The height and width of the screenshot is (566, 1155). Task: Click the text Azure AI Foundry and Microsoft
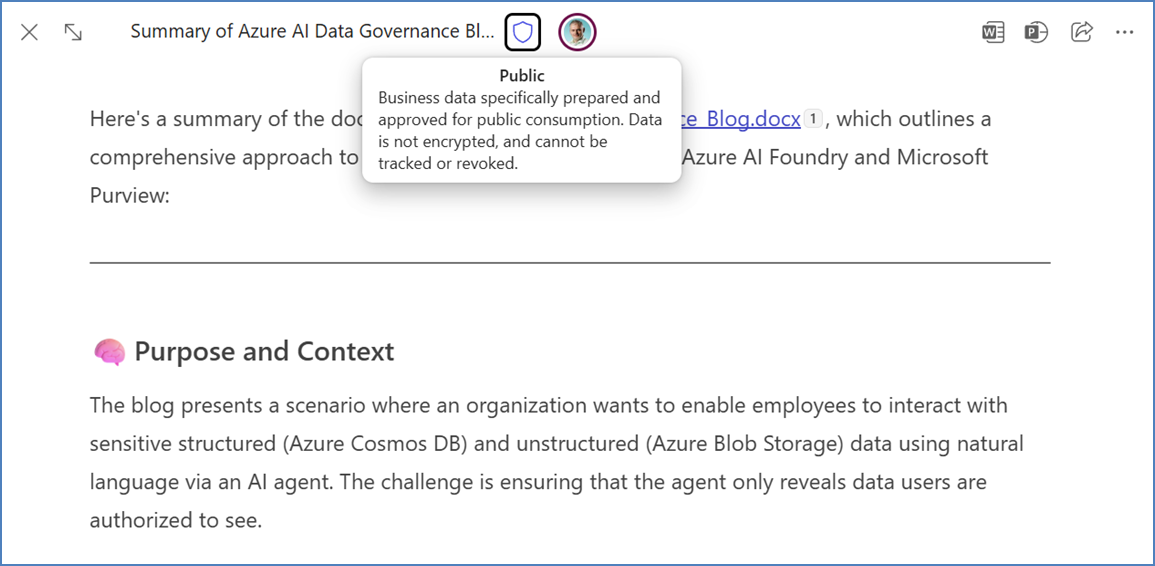pos(836,157)
